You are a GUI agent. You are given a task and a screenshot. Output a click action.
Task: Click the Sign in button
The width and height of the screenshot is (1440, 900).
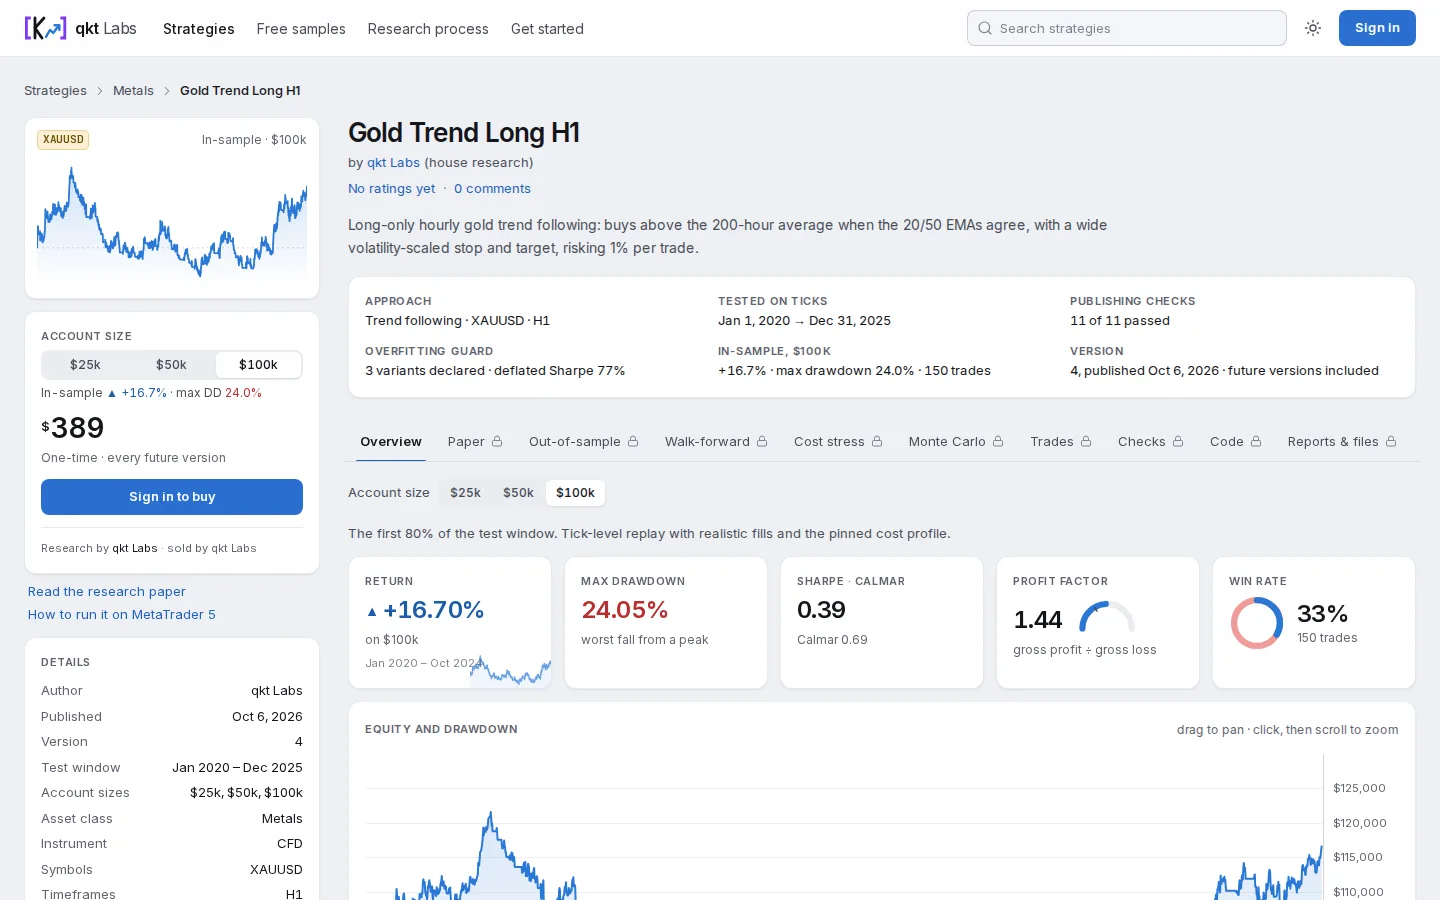pos(1377,28)
